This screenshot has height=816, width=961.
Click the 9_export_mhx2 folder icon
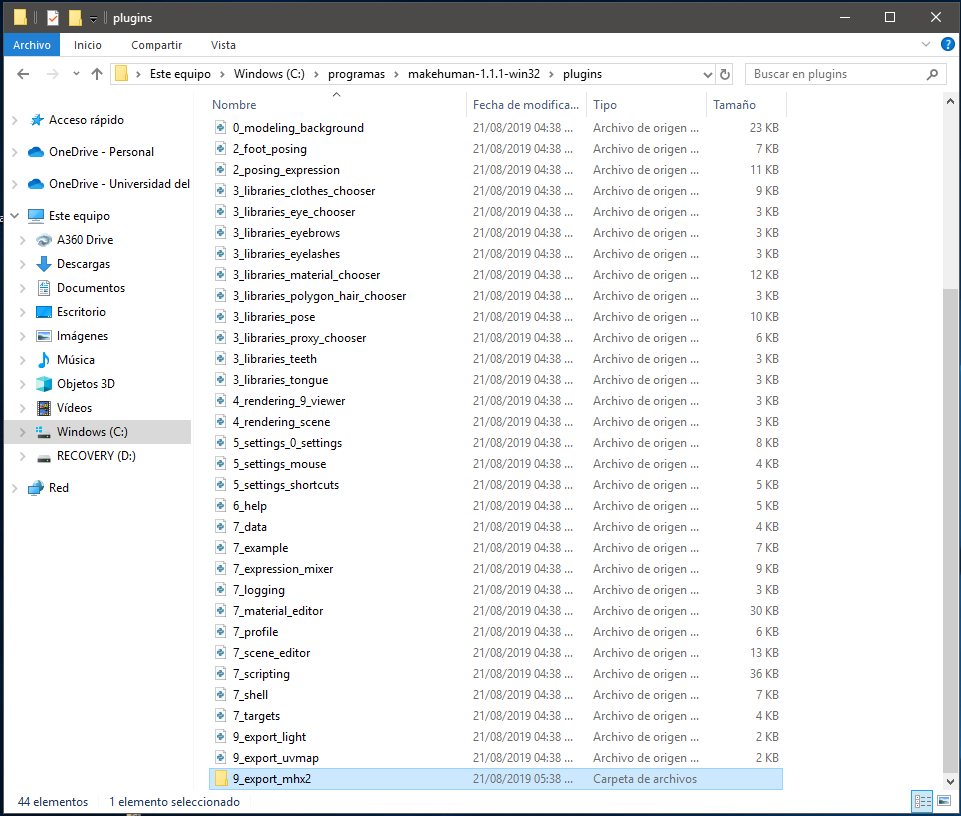pos(222,779)
